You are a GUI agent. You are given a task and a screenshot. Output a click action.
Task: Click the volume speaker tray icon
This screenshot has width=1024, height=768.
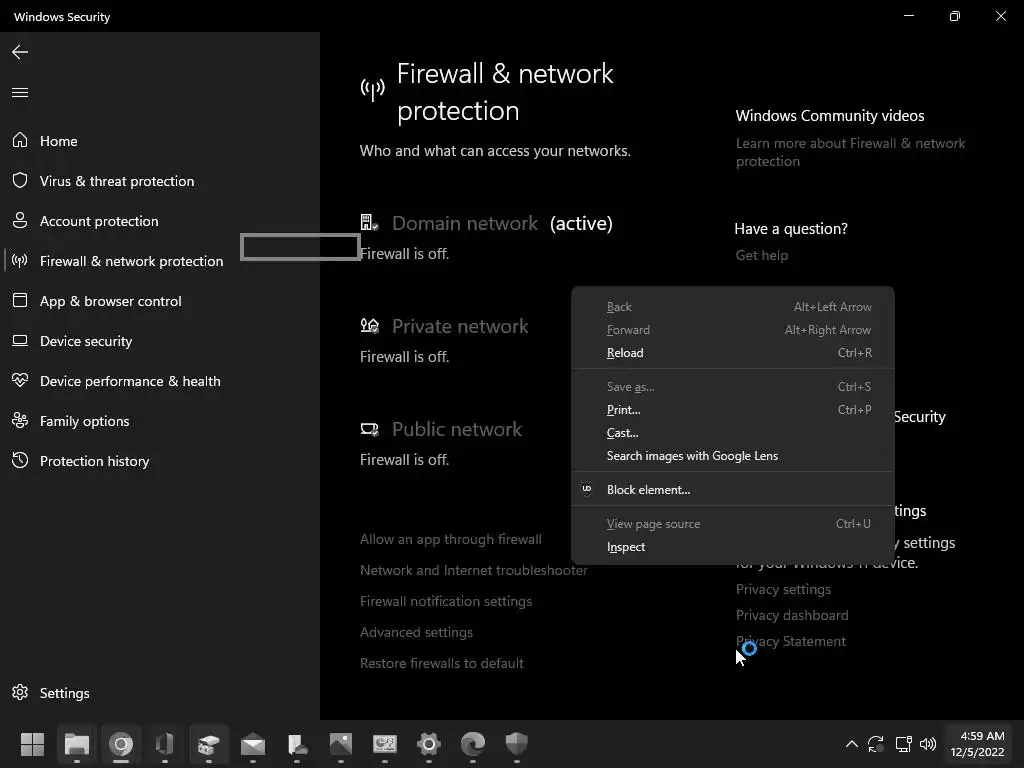point(927,744)
